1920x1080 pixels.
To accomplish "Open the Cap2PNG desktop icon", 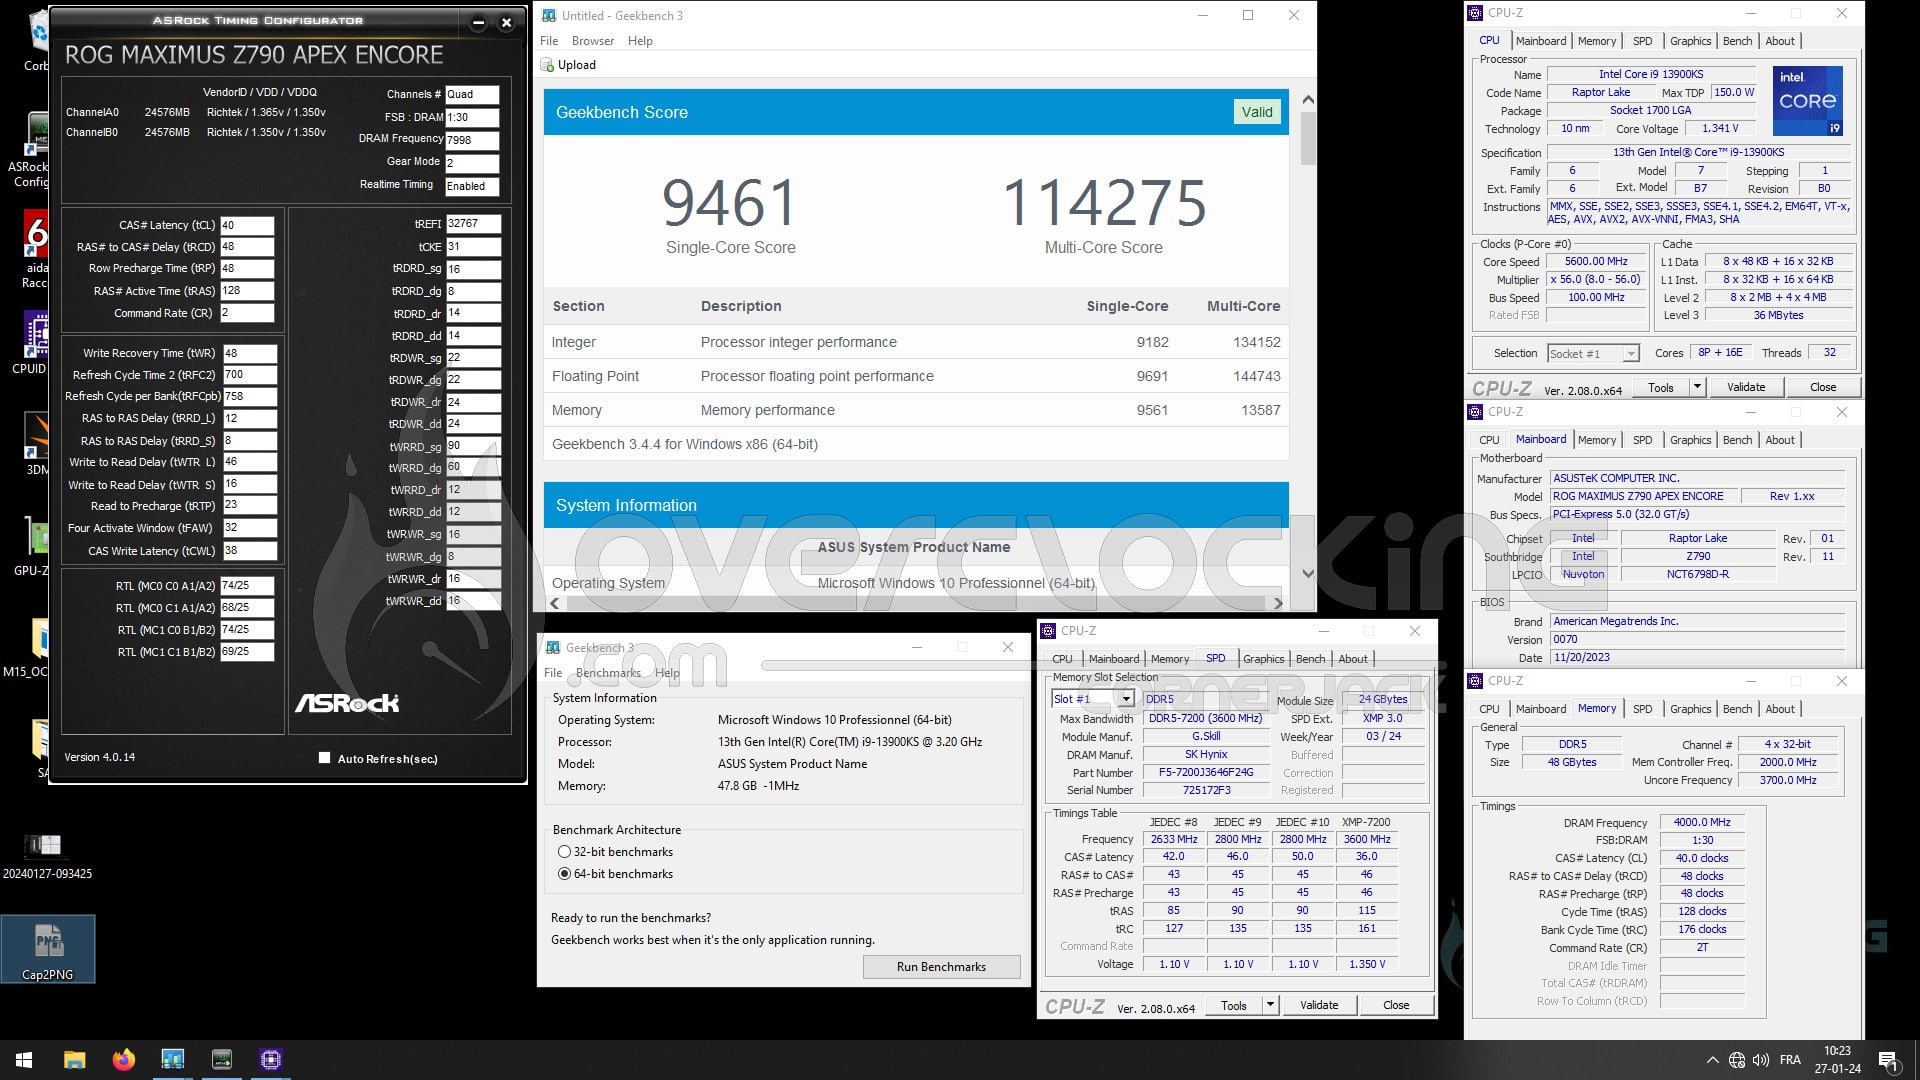I will pos(48,949).
